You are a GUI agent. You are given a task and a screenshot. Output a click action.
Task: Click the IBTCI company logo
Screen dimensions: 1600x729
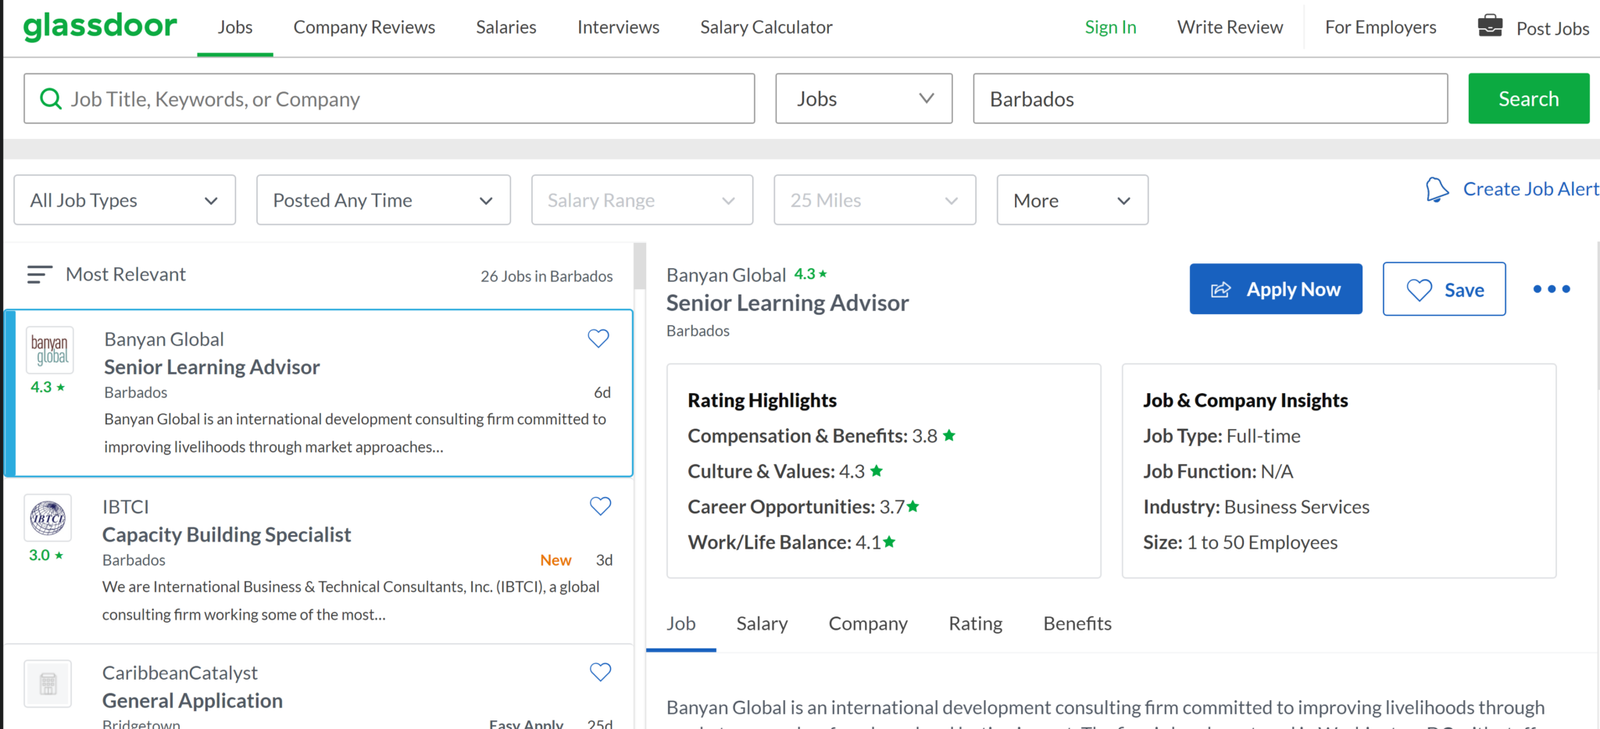click(x=48, y=518)
